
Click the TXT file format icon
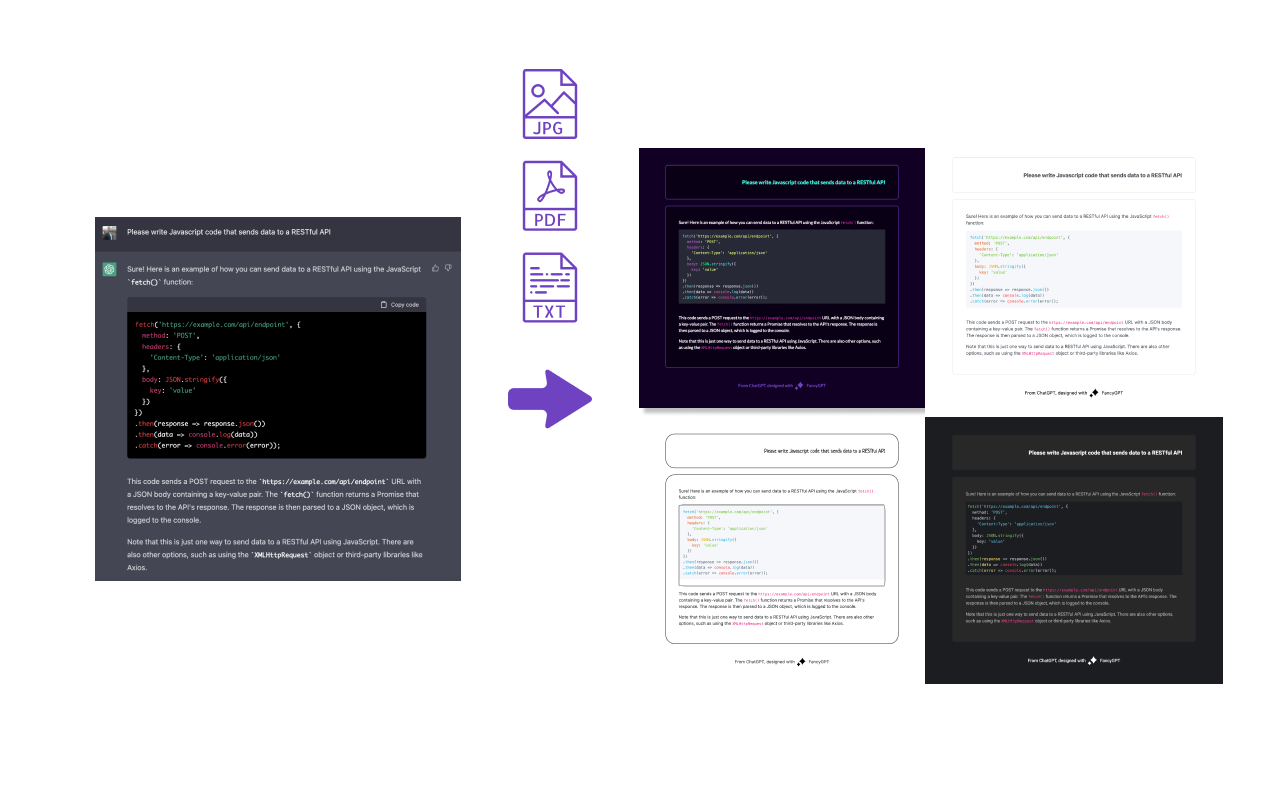click(x=550, y=287)
